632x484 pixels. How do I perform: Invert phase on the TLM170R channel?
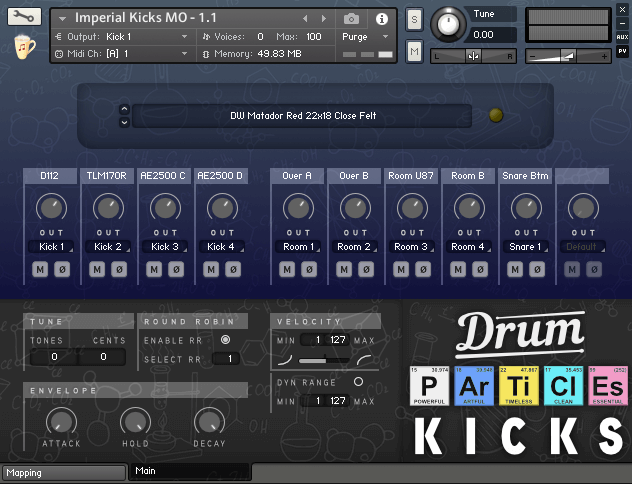point(119,269)
